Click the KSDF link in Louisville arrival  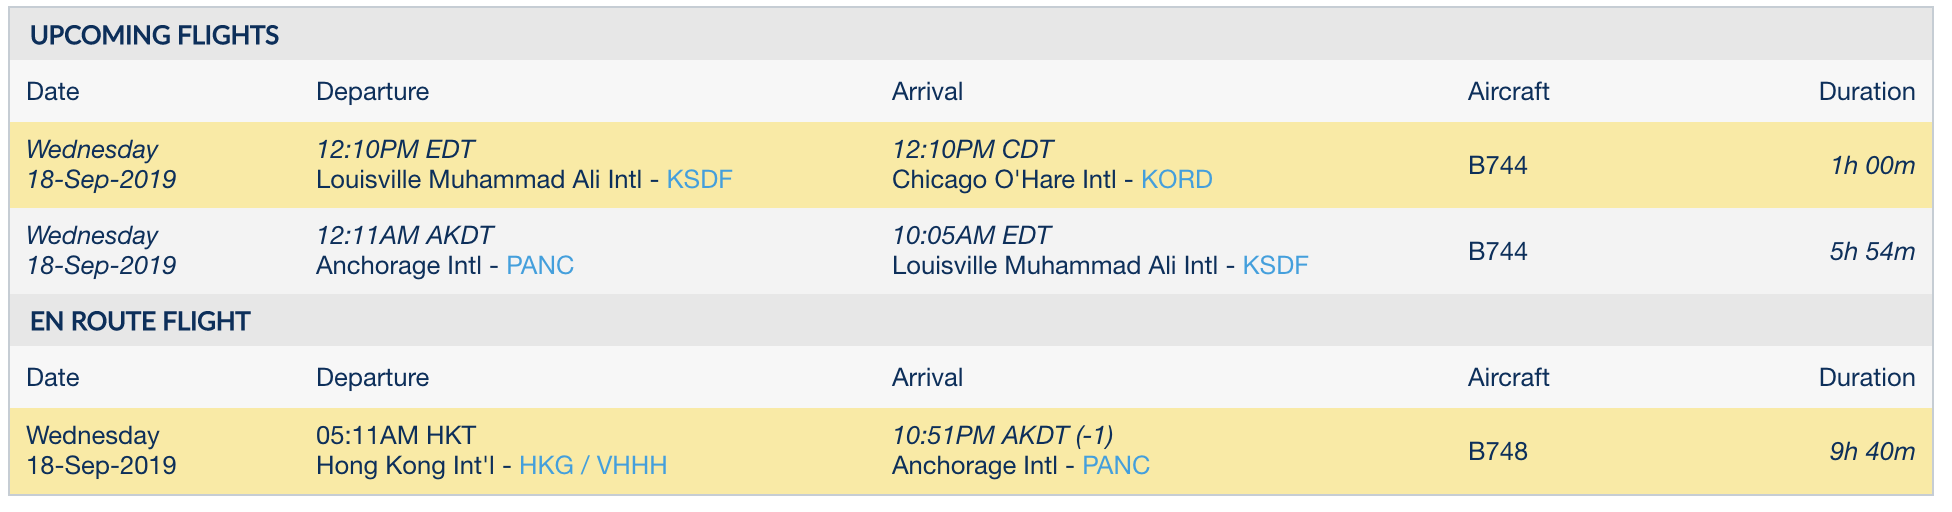point(1275,266)
